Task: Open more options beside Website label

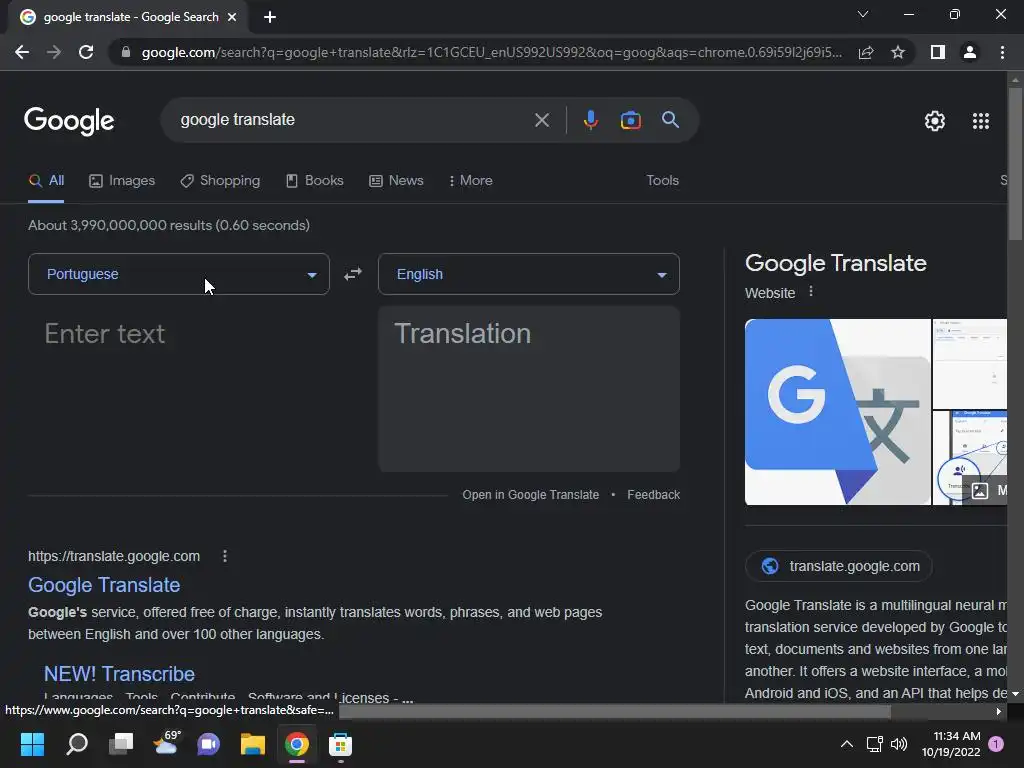Action: pyautogui.click(x=811, y=292)
